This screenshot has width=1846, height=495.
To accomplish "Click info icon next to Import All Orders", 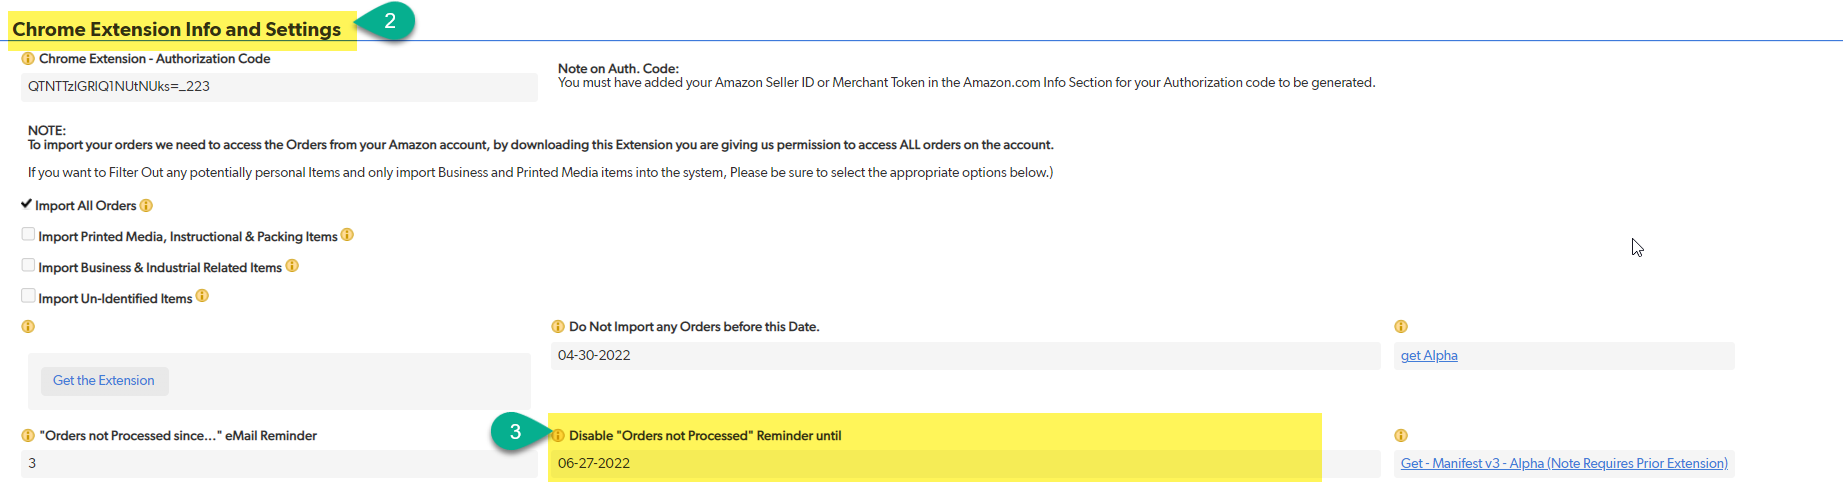I will click(x=146, y=205).
